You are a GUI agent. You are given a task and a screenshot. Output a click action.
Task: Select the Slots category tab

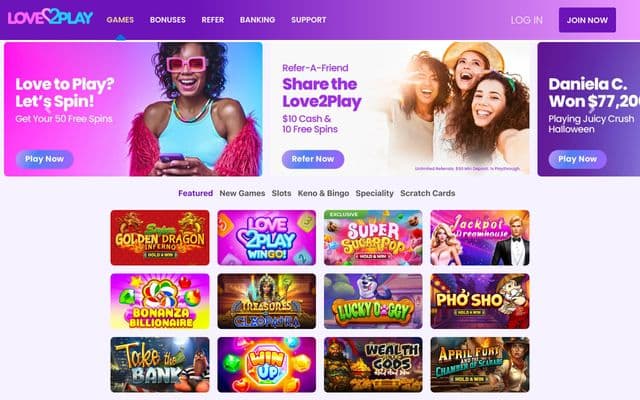[x=281, y=193]
